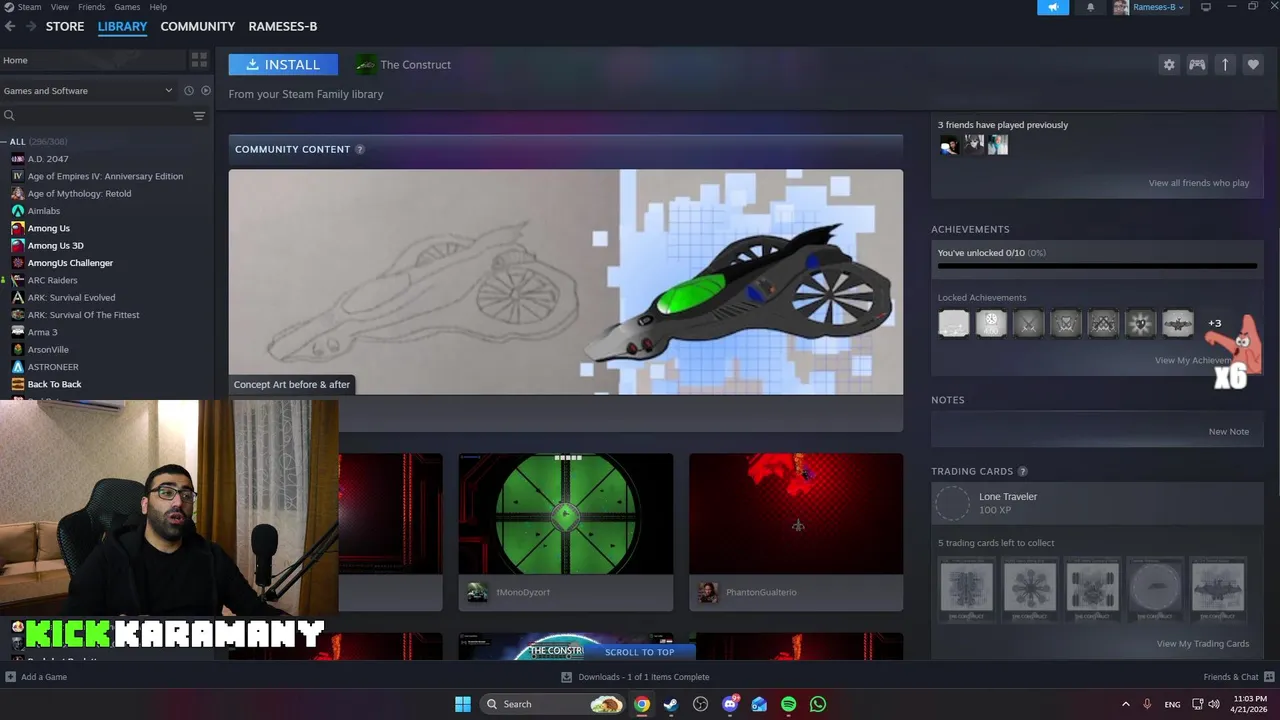Click the blue INSTALL button

[283, 65]
